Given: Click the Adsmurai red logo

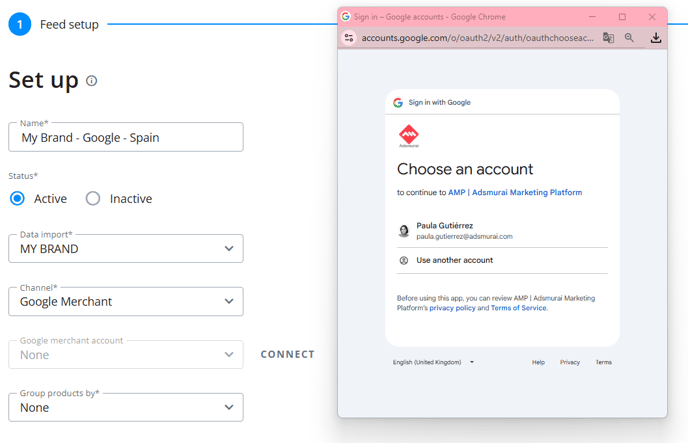Looking at the screenshot, I should pyautogui.click(x=408, y=136).
